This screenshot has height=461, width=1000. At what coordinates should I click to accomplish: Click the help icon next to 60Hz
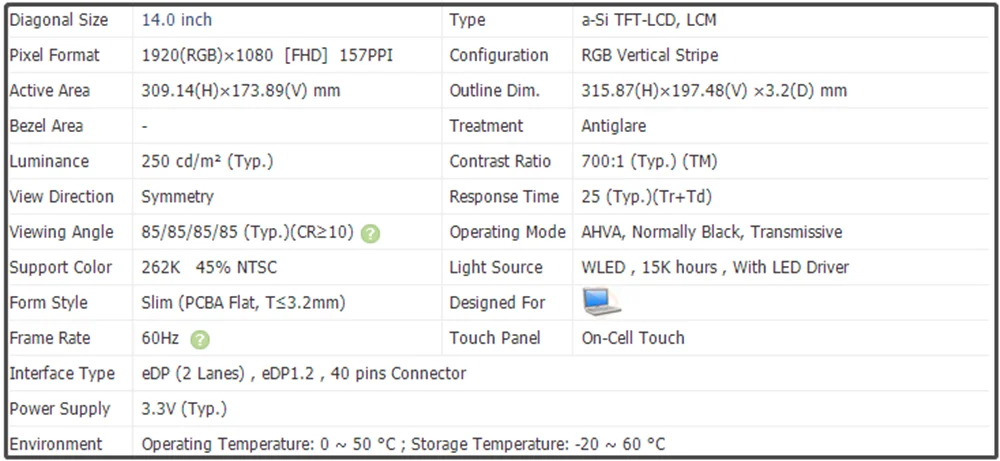200,339
